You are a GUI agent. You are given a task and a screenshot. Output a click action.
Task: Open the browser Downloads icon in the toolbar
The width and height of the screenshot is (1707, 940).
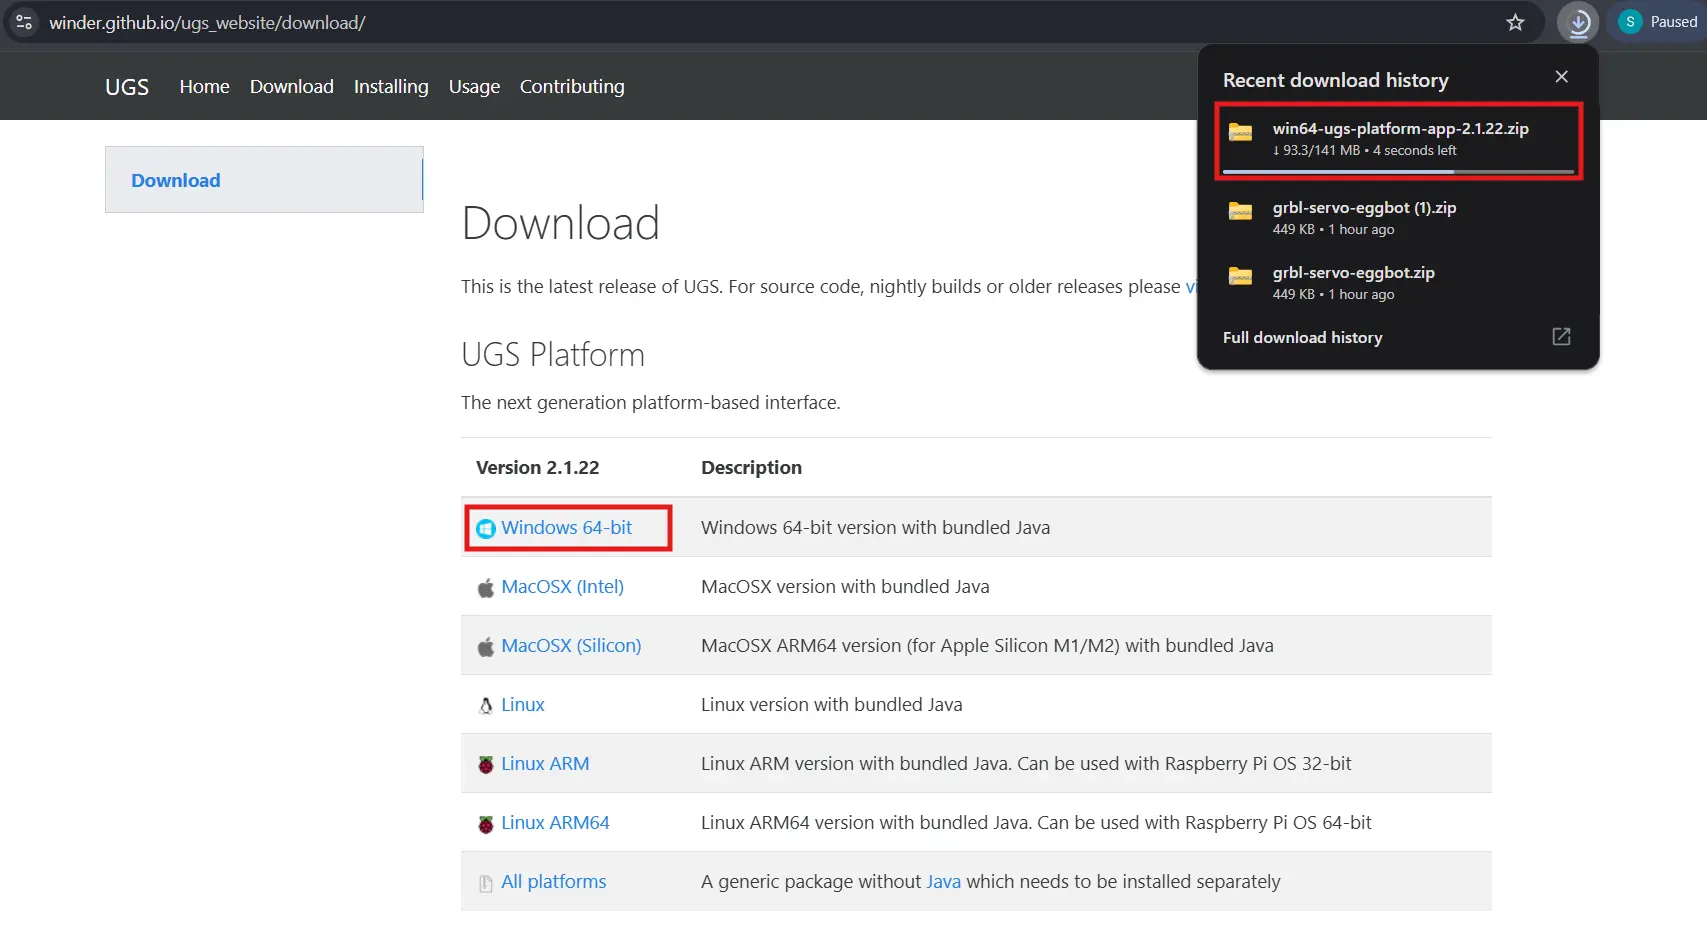[x=1578, y=21]
